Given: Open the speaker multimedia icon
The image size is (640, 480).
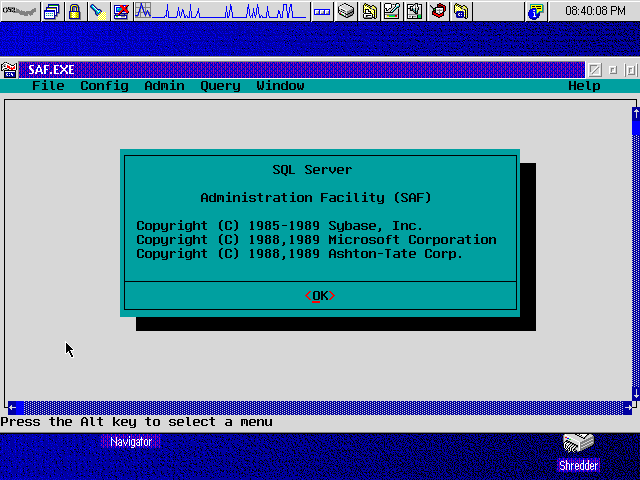Looking at the screenshot, I should (x=415, y=11).
